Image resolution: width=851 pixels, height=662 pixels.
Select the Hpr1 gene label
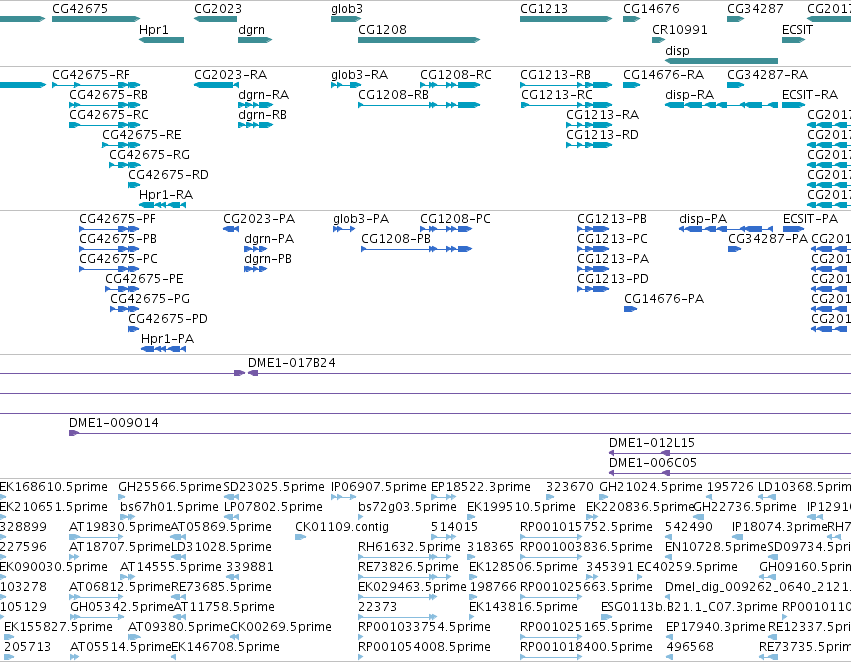pyautogui.click(x=154, y=30)
